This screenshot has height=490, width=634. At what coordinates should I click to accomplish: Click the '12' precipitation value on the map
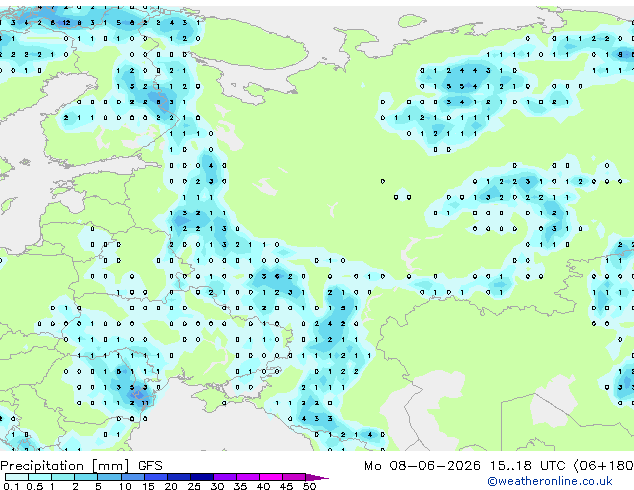point(66,23)
